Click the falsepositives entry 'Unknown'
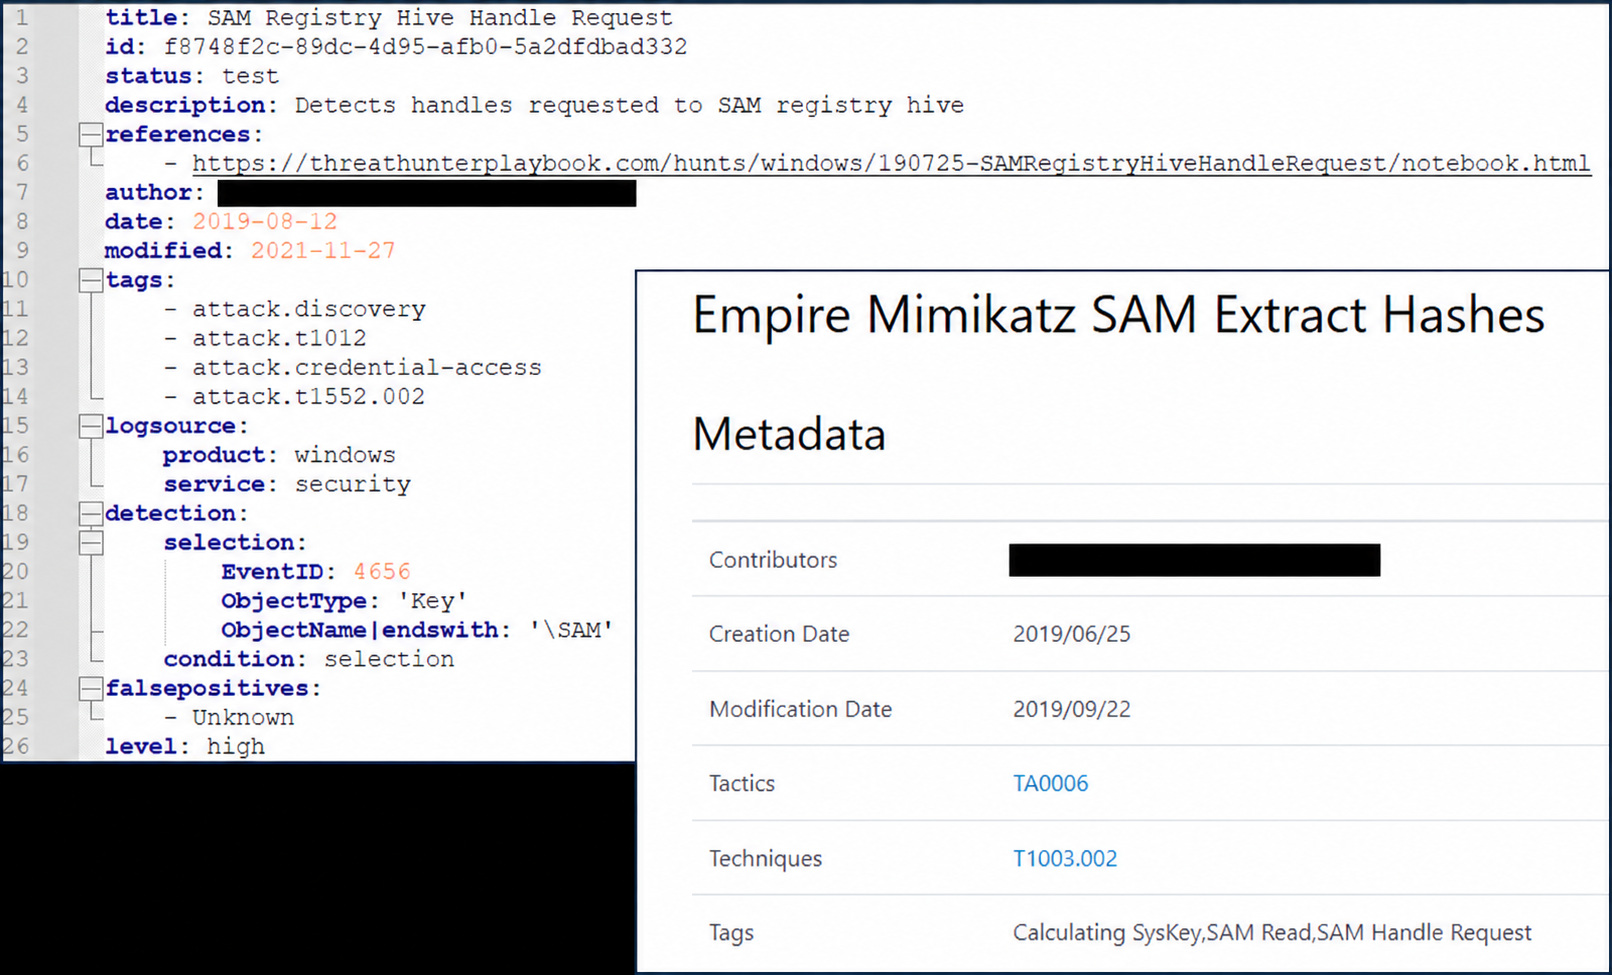 (243, 717)
